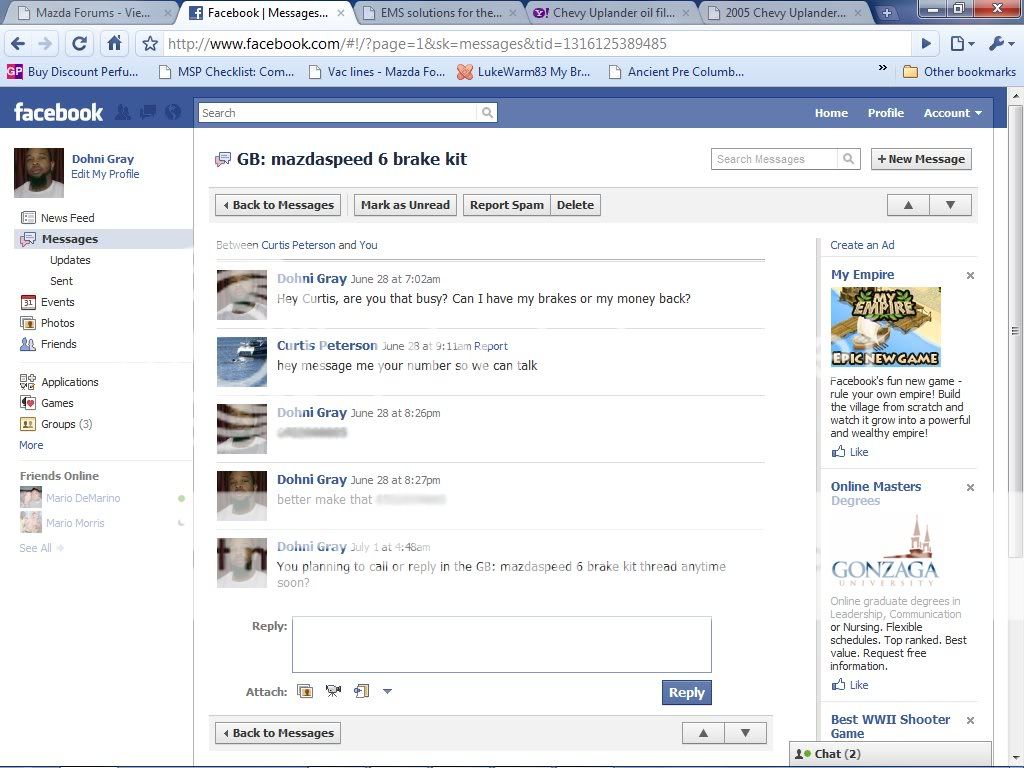Click into the Facebook Search field
1024x768 pixels.
point(338,113)
